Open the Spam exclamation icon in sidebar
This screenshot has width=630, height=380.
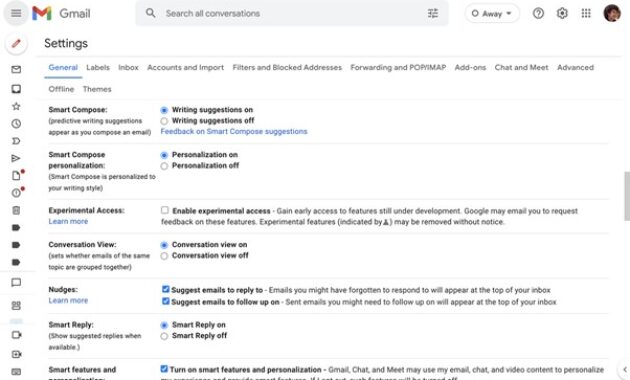pyautogui.click(x=16, y=193)
